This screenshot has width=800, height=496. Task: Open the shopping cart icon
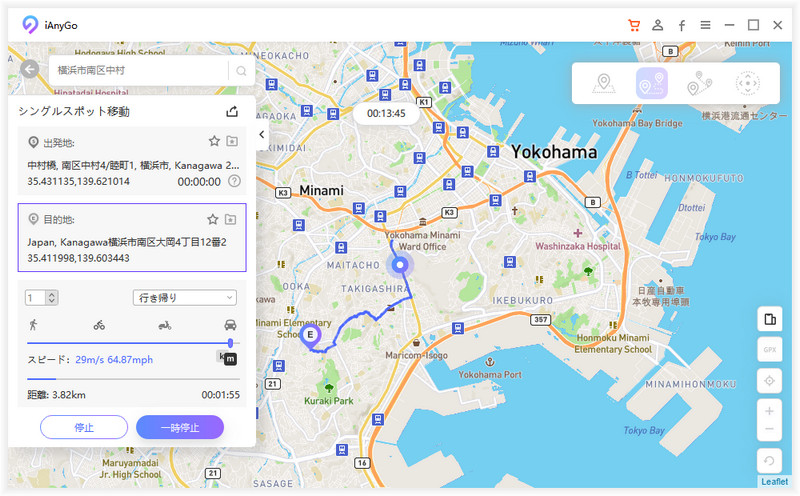pos(634,25)
